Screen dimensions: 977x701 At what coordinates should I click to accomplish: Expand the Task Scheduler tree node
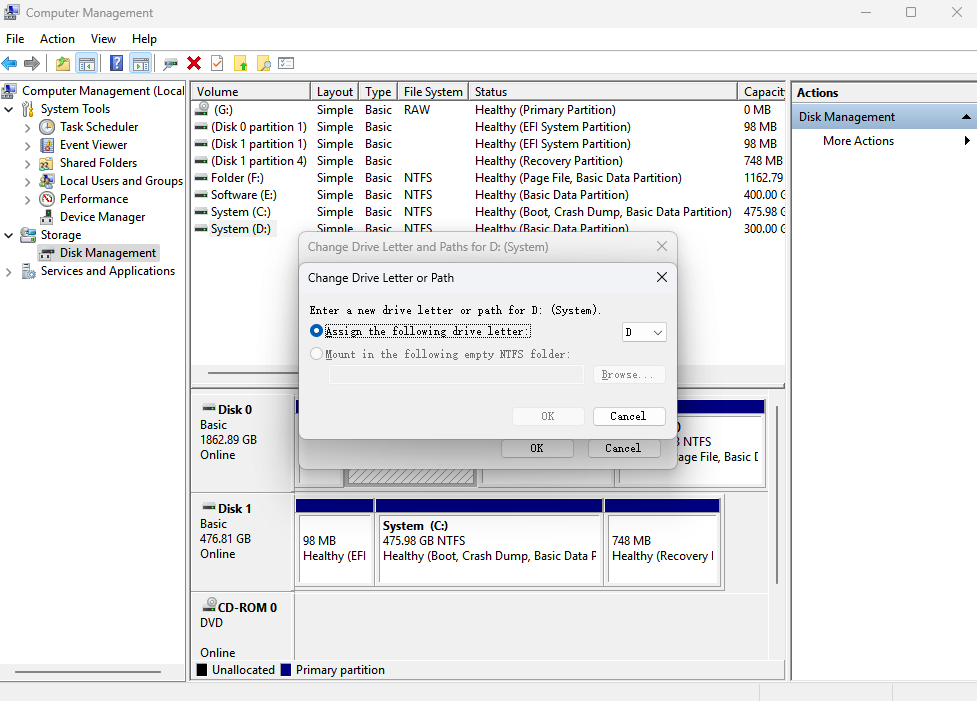[x=27, y=127]
